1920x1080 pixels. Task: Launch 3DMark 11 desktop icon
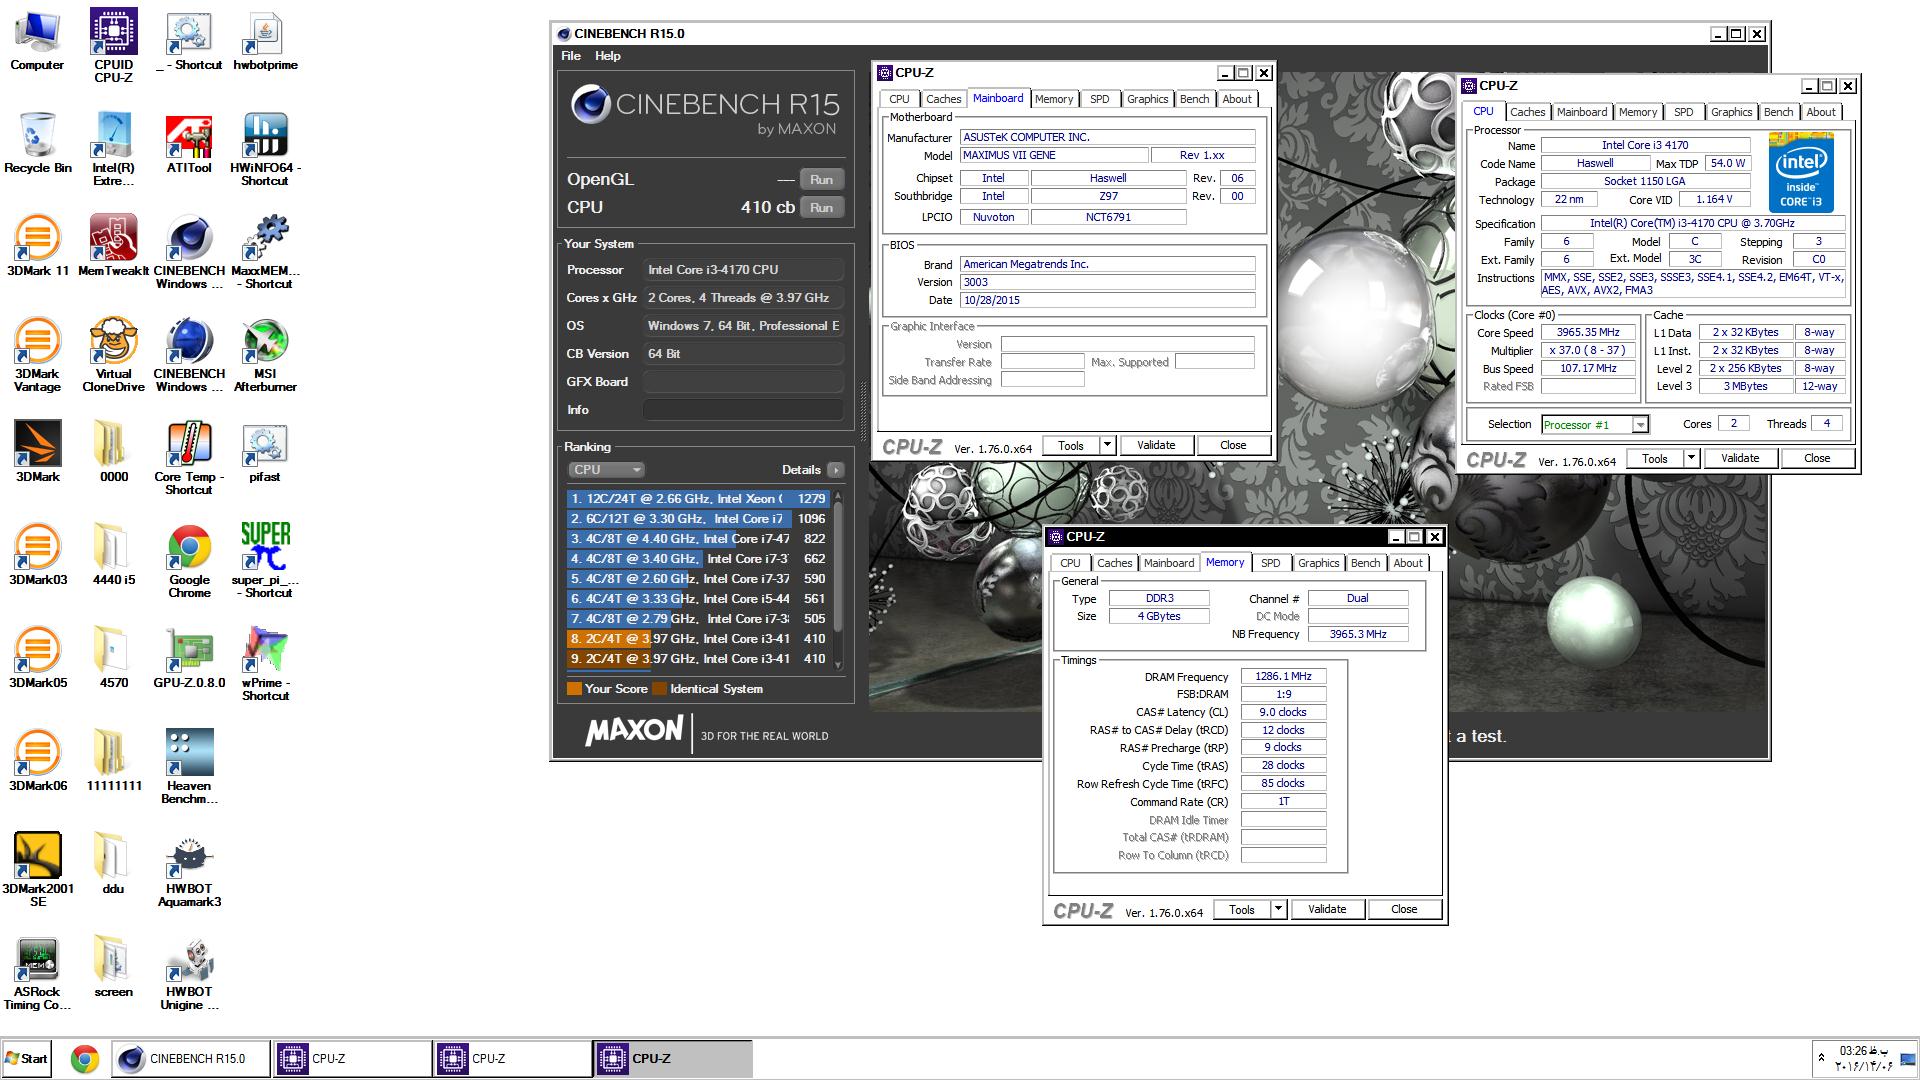click(37, 247)
